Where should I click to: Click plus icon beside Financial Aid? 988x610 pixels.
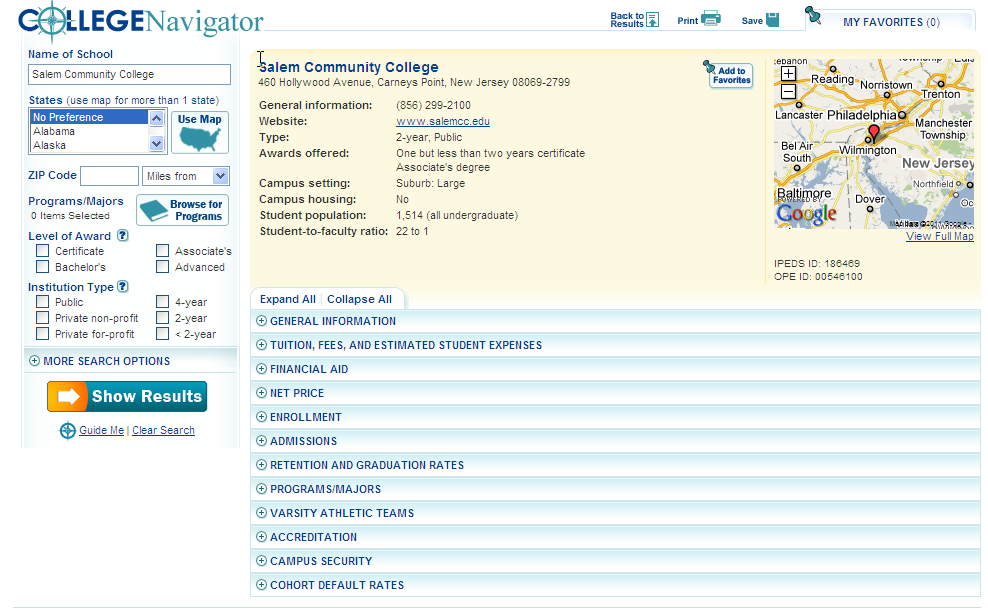(x=261, y=369)
